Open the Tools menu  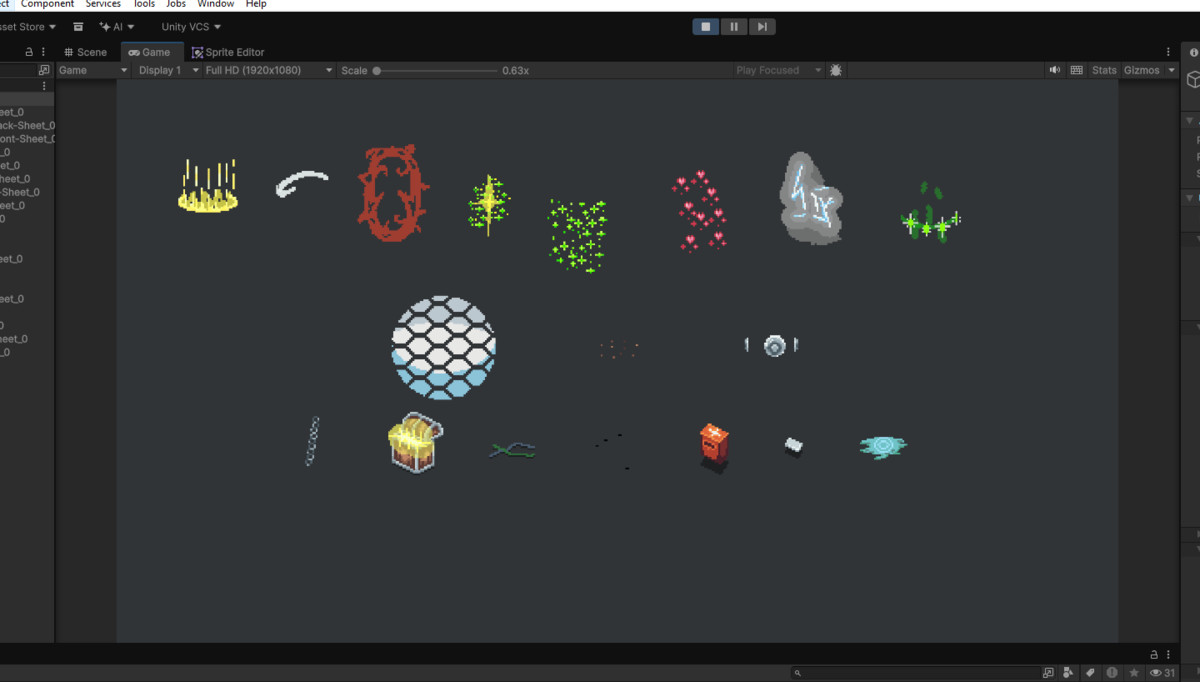[144, 4]
